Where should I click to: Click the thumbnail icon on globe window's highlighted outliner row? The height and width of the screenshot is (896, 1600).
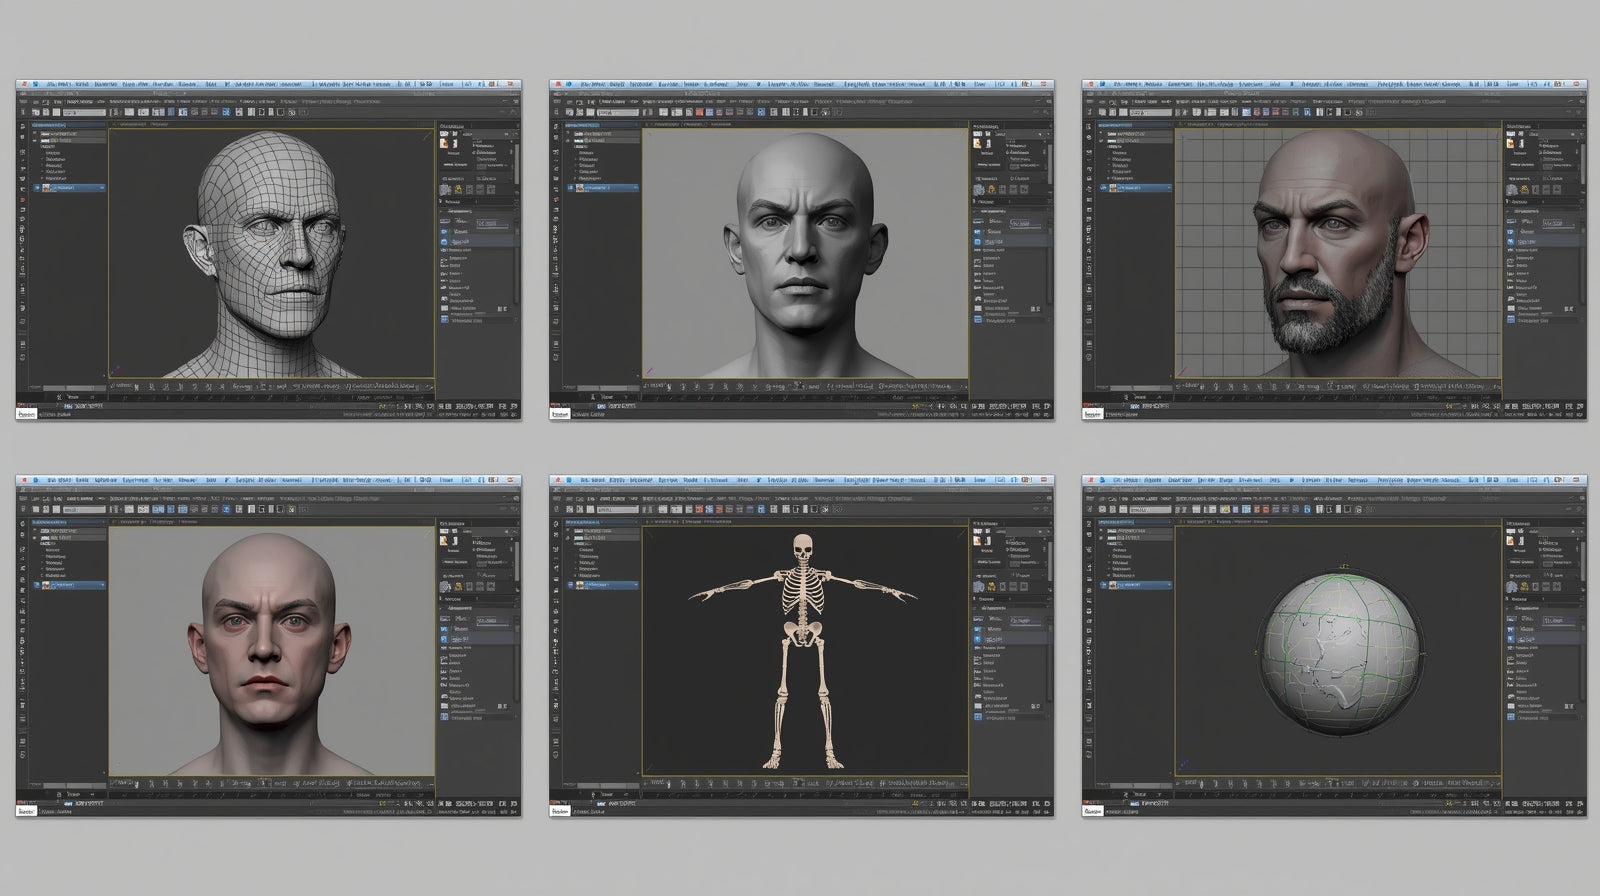pyautogui.click(x=1115, y=585)
